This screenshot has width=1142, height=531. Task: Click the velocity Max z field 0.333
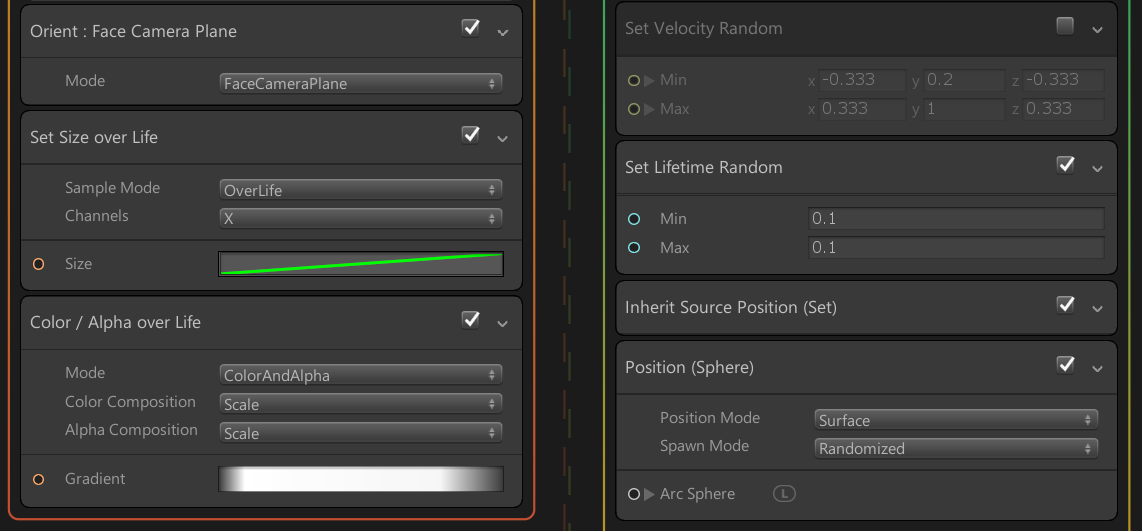coord(1063,109)
